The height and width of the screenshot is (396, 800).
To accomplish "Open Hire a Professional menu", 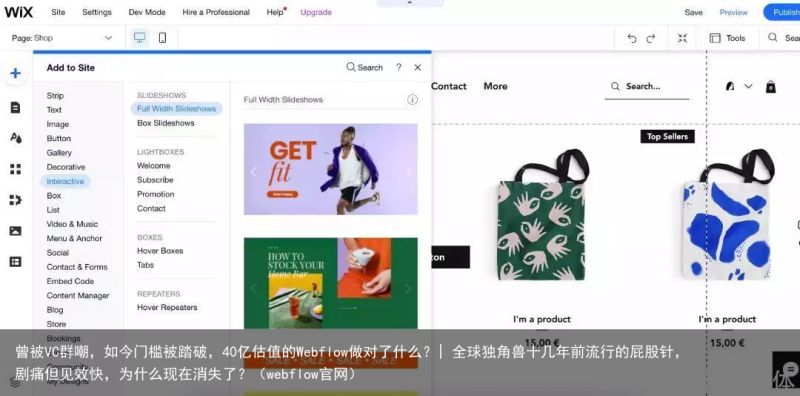I will [x=216, y=12].
